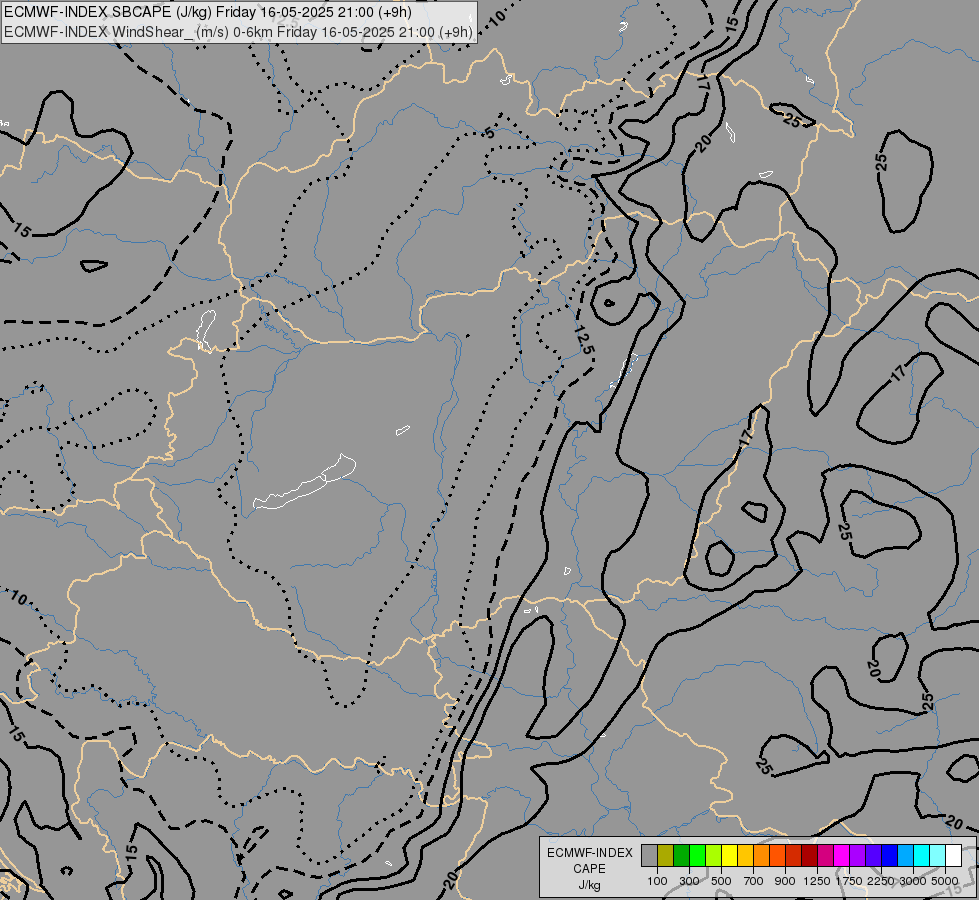Image resolution: width=979 pixels, height=900 pixels.
Task: Click the white swatch at legend end
Action: tap(953, 856)
